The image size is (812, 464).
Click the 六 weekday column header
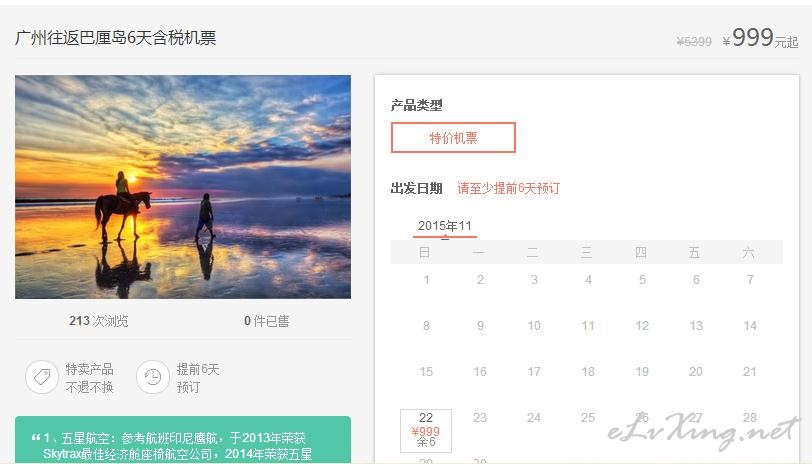pos(749,252)
